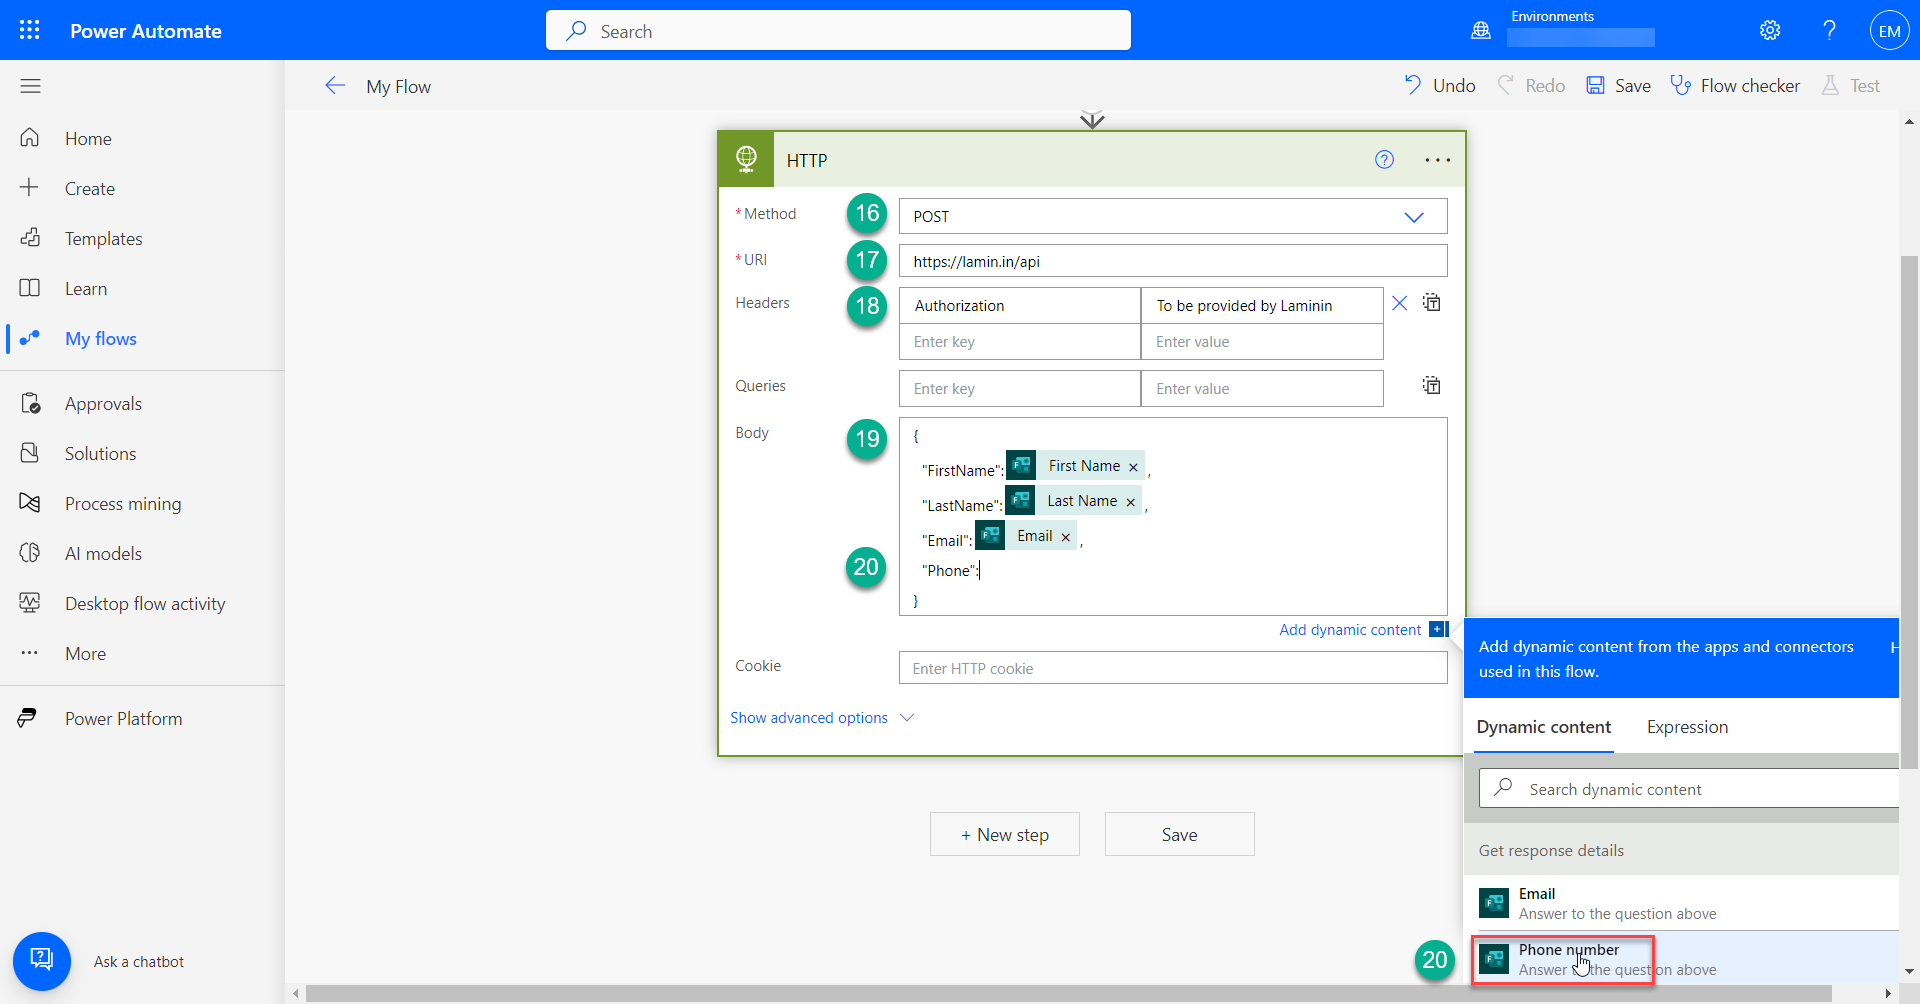
Task: Click the header value 'To be provided by Laminin'
Action: coord(1262,306)
